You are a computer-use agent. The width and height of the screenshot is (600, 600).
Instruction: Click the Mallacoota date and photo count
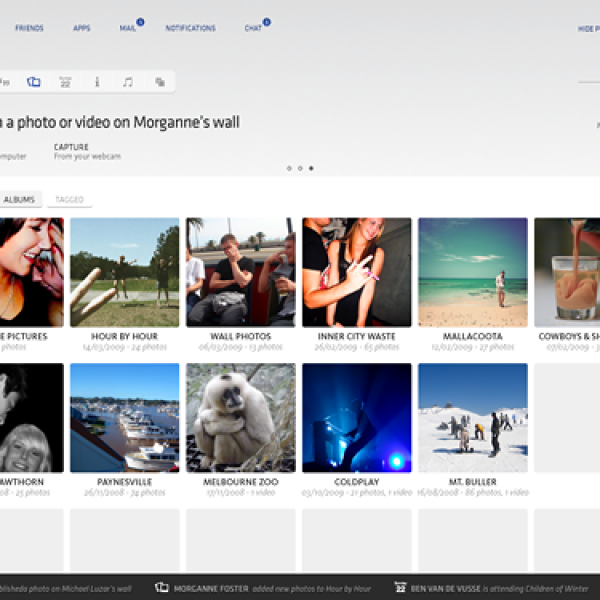[x=473, y=347]
